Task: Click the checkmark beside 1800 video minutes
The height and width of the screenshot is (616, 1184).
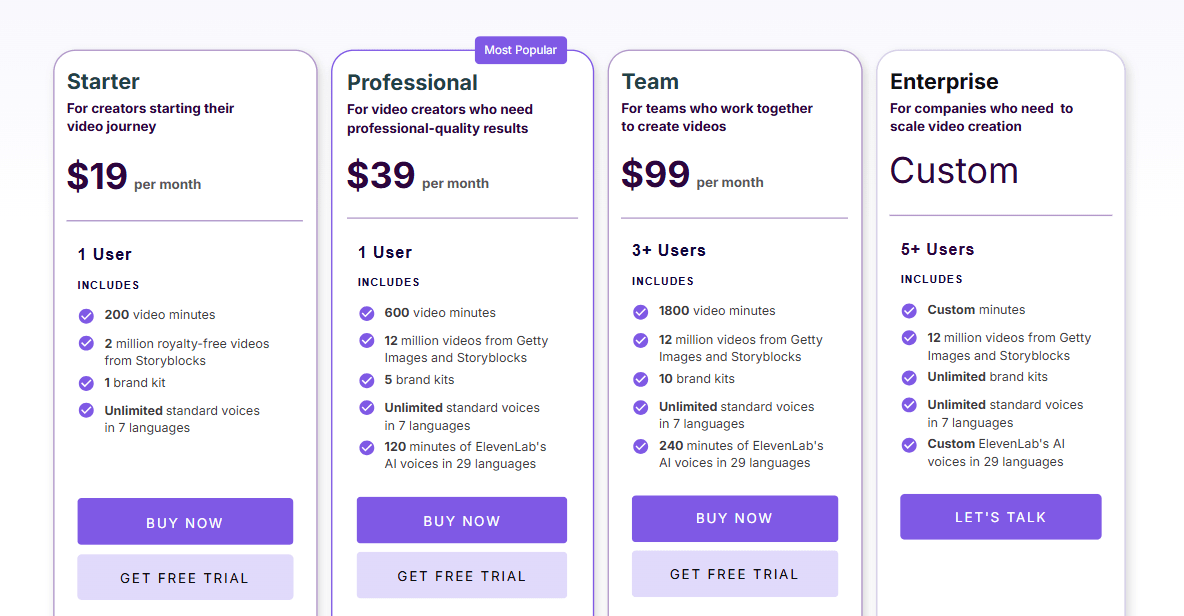Action: coord(640,311)
